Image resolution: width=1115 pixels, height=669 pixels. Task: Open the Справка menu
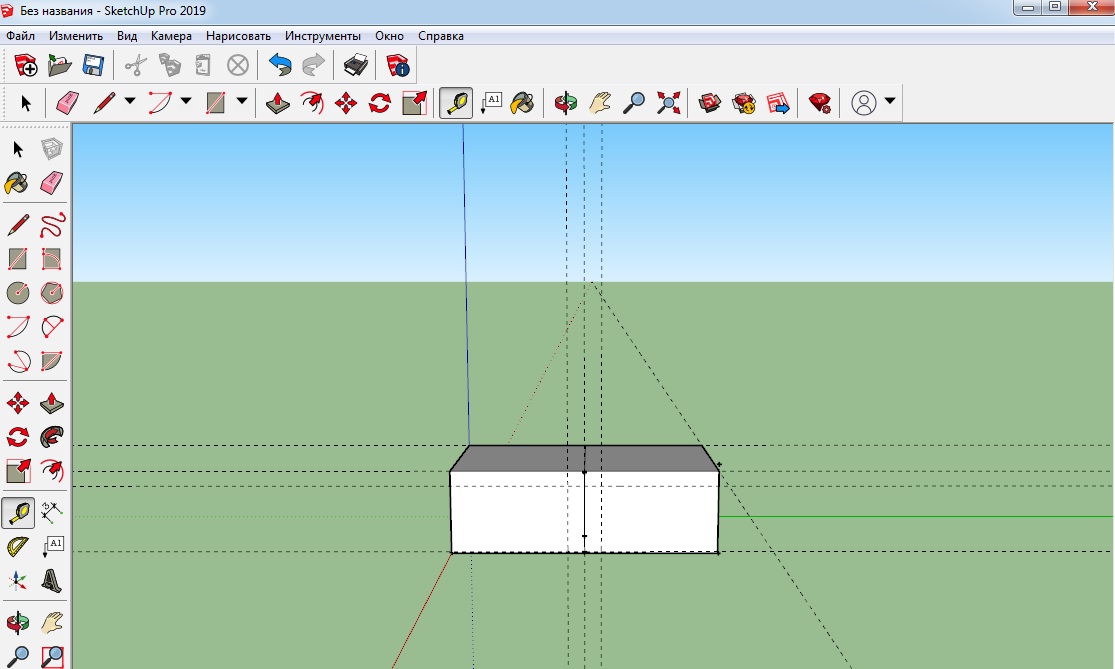tap(441, 36)
